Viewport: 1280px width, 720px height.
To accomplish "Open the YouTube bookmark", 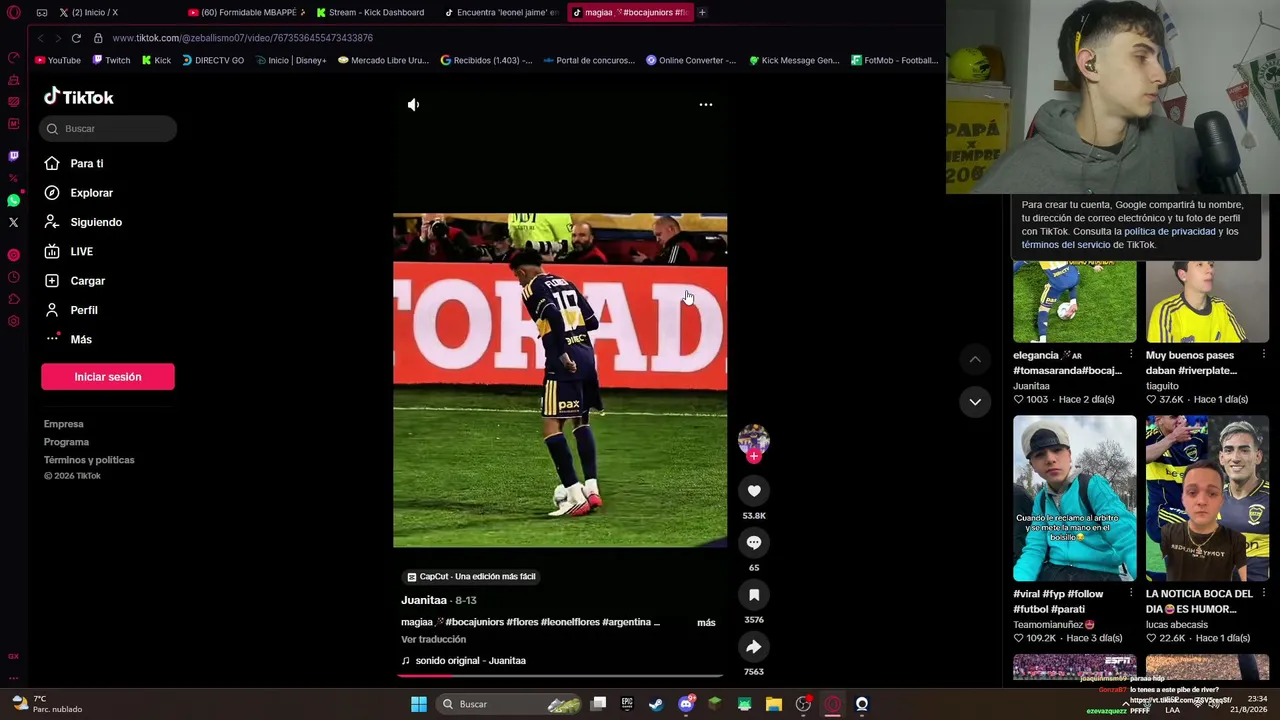I will coord(58,60).
